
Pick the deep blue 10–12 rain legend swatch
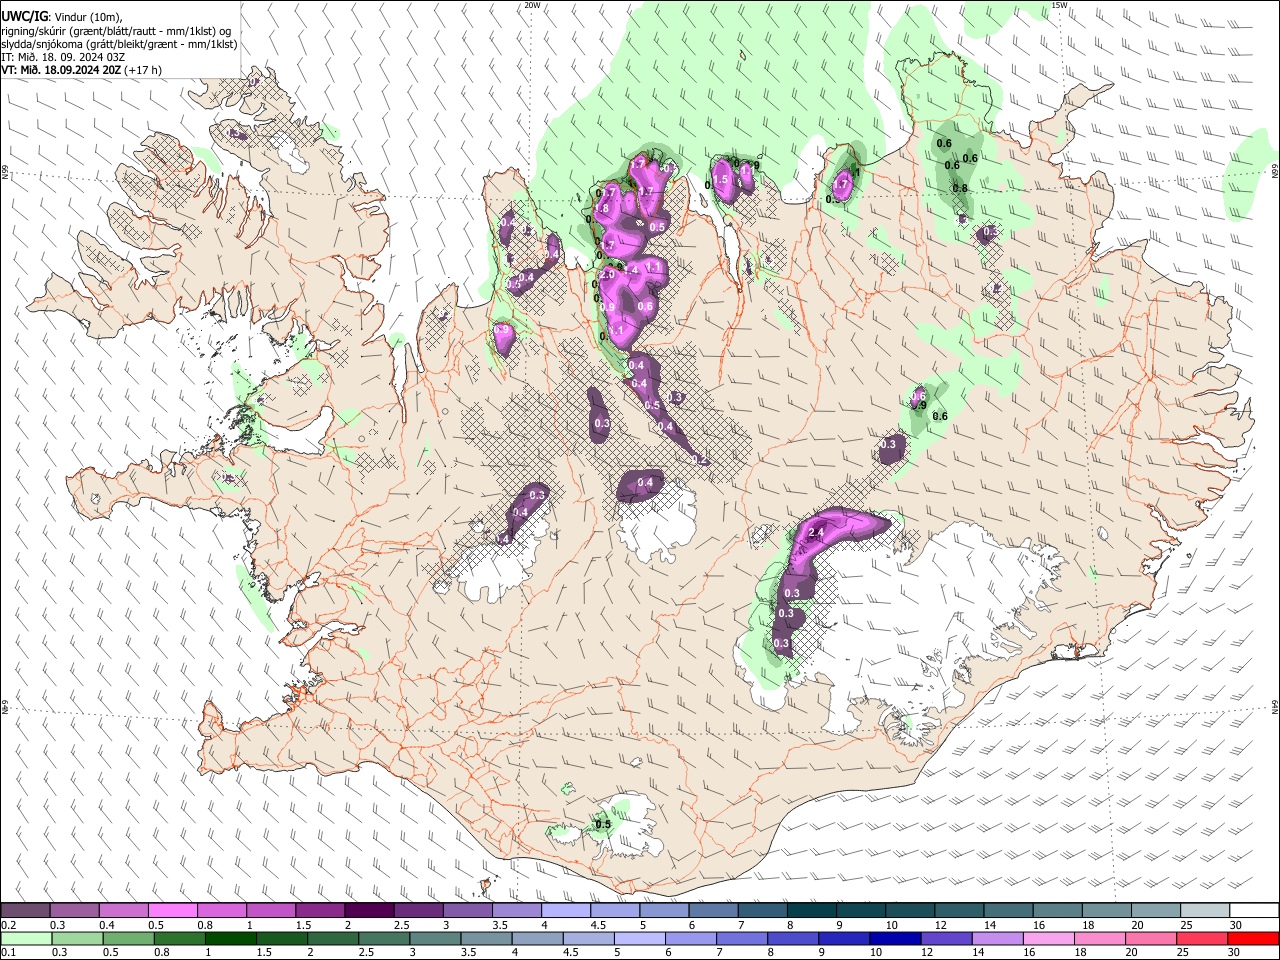(x=895, y=939)
